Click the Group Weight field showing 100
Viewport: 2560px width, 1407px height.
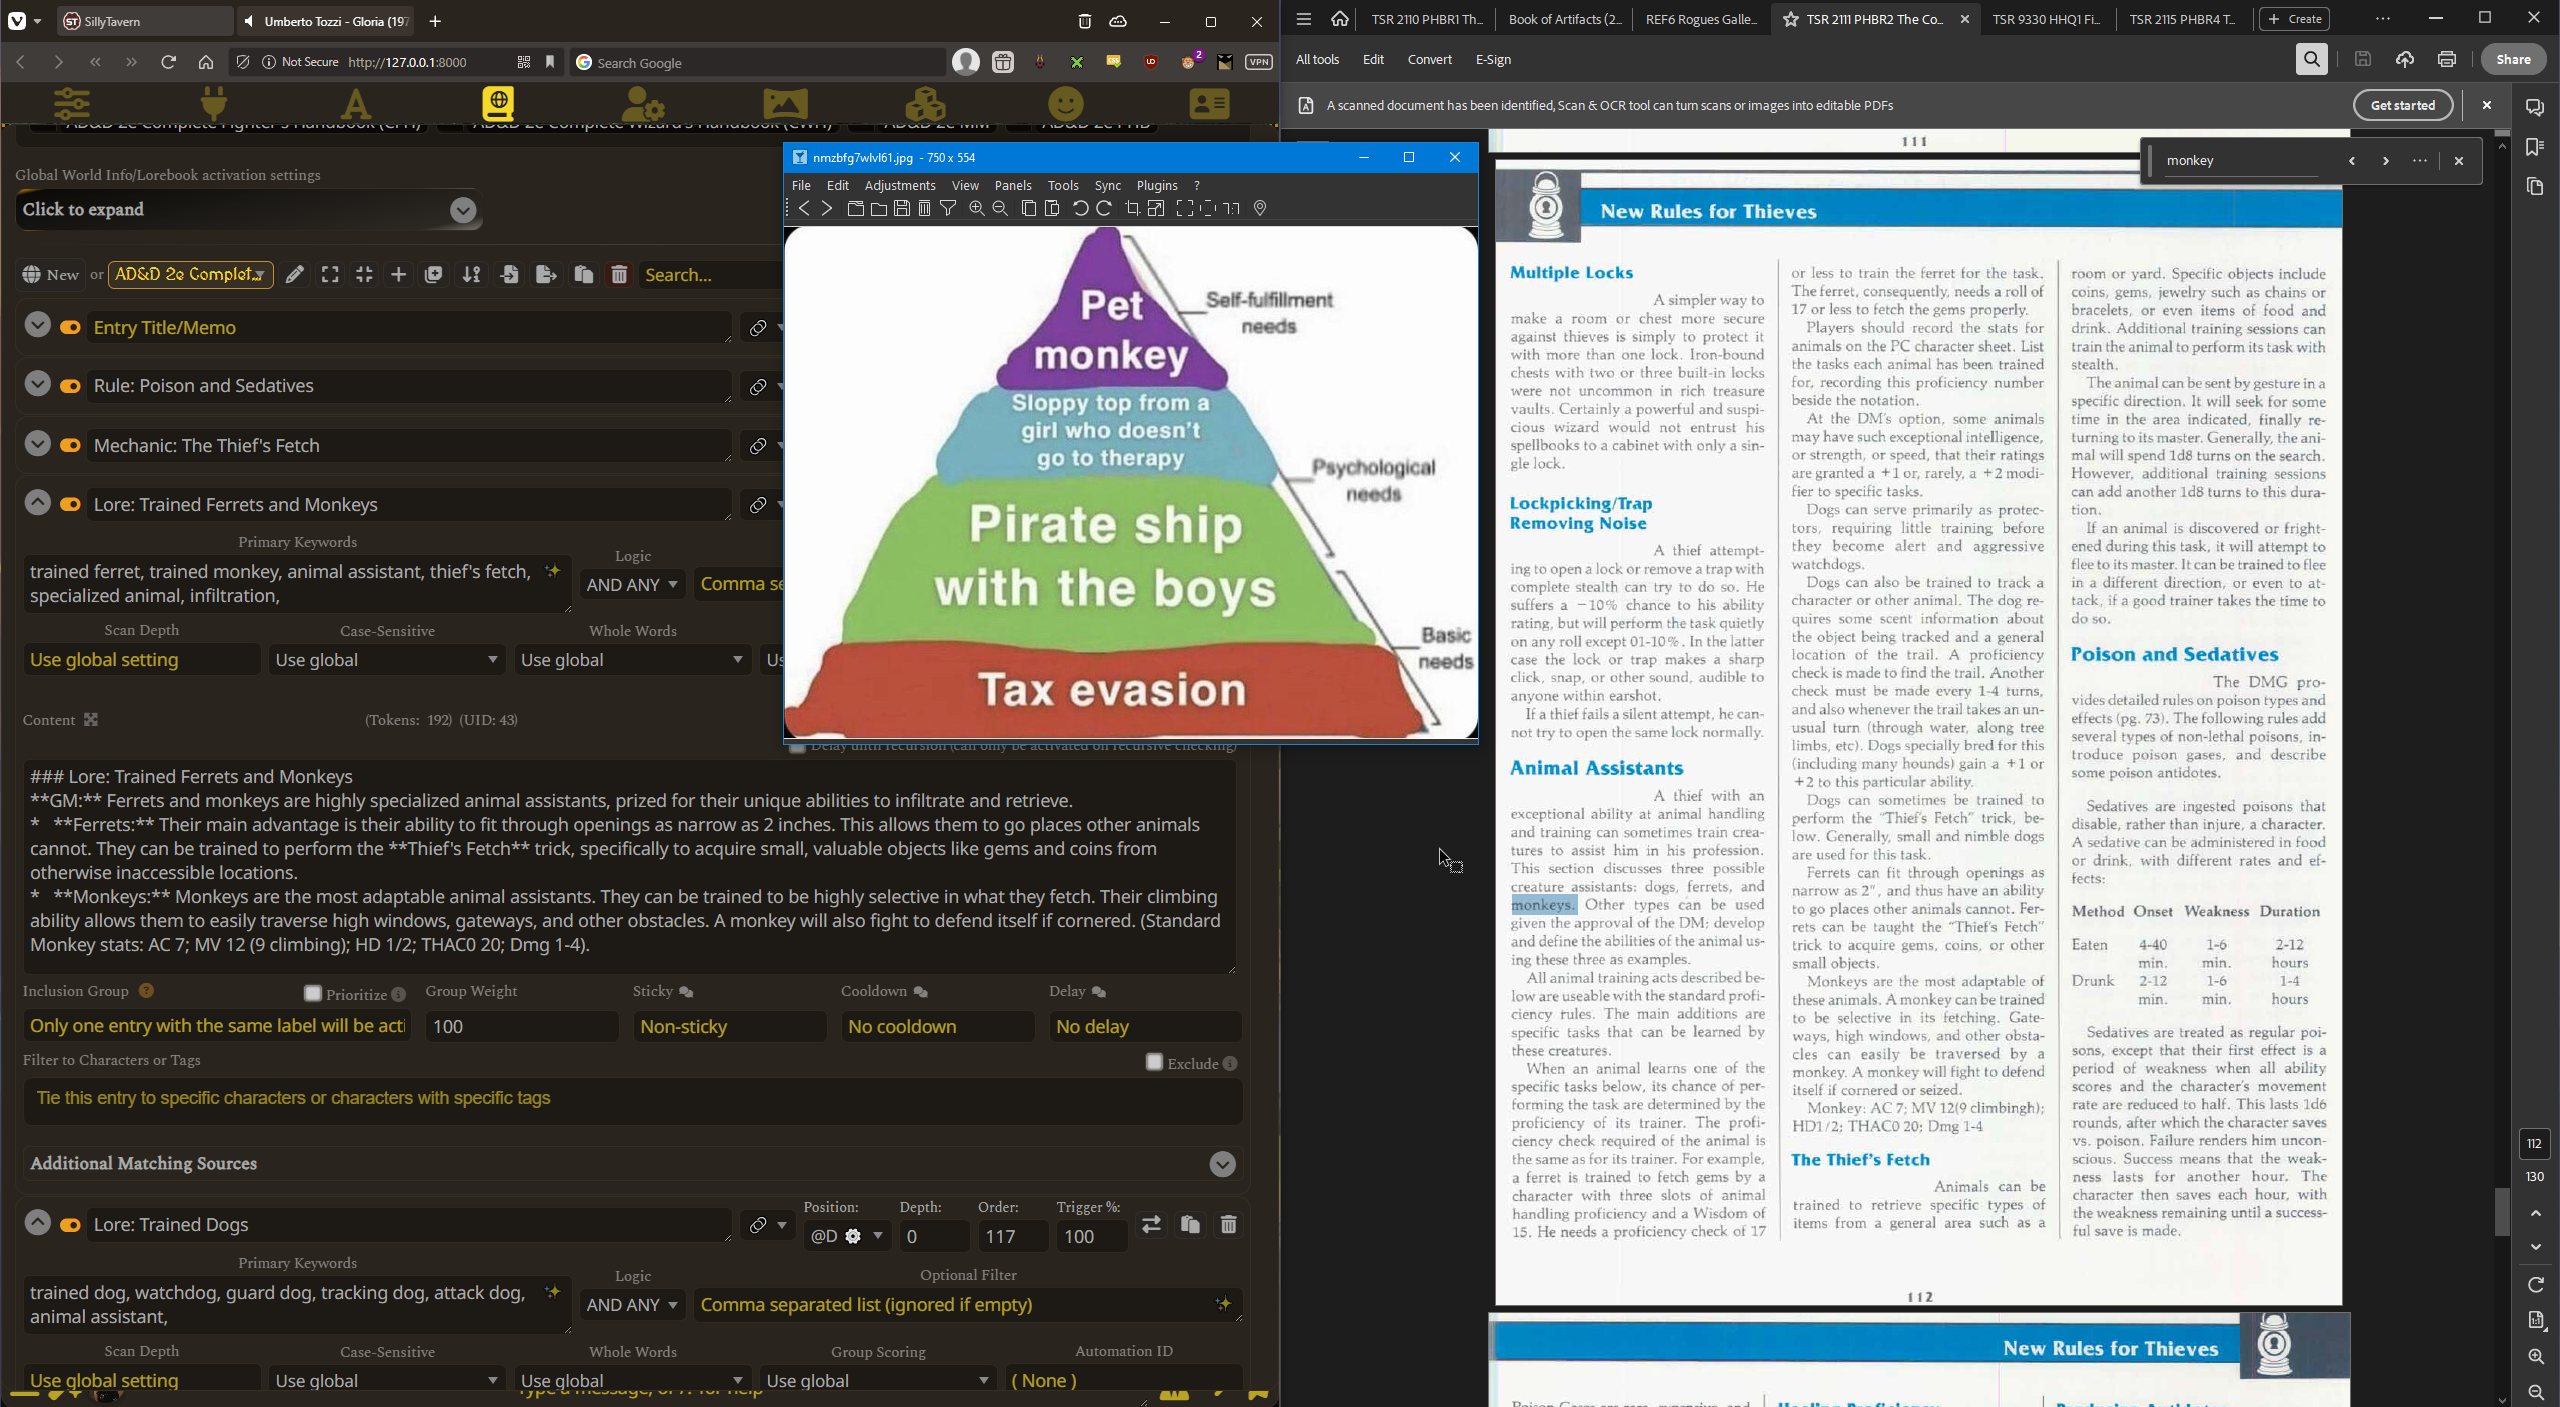pos(521,1027)
